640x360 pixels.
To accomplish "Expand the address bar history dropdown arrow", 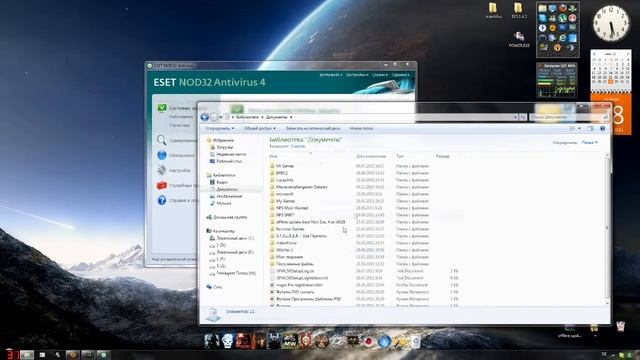I will pyautogui.click(x=515, y=117).
